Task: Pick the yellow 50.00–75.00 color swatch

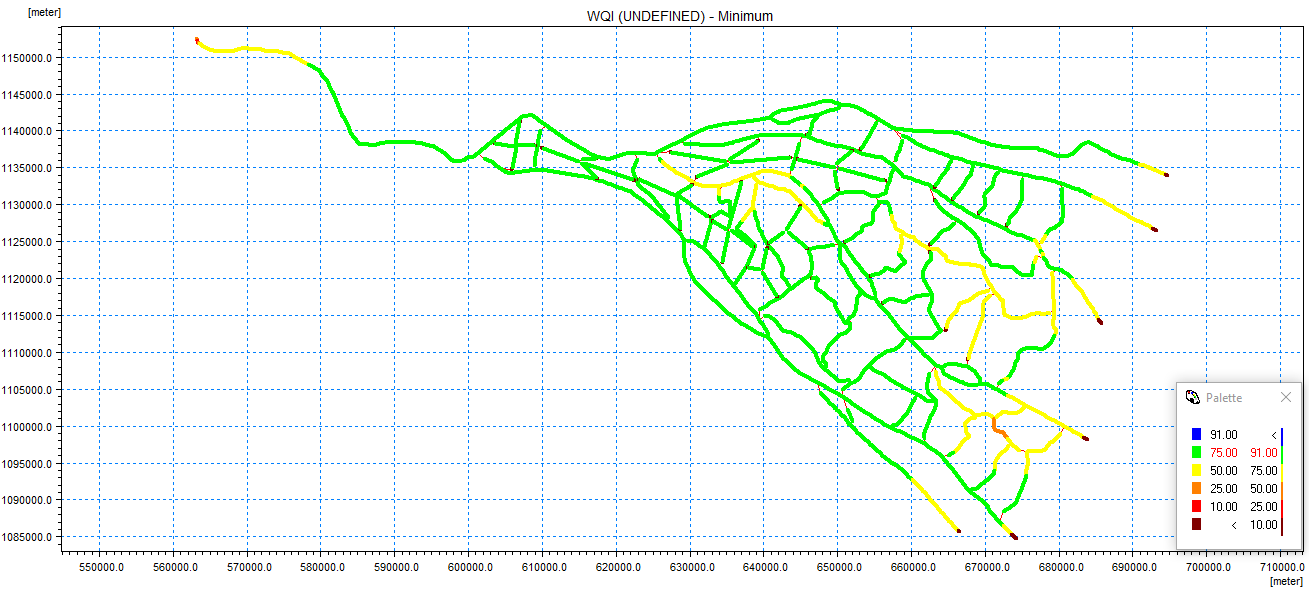Action: pos(1196,470)
